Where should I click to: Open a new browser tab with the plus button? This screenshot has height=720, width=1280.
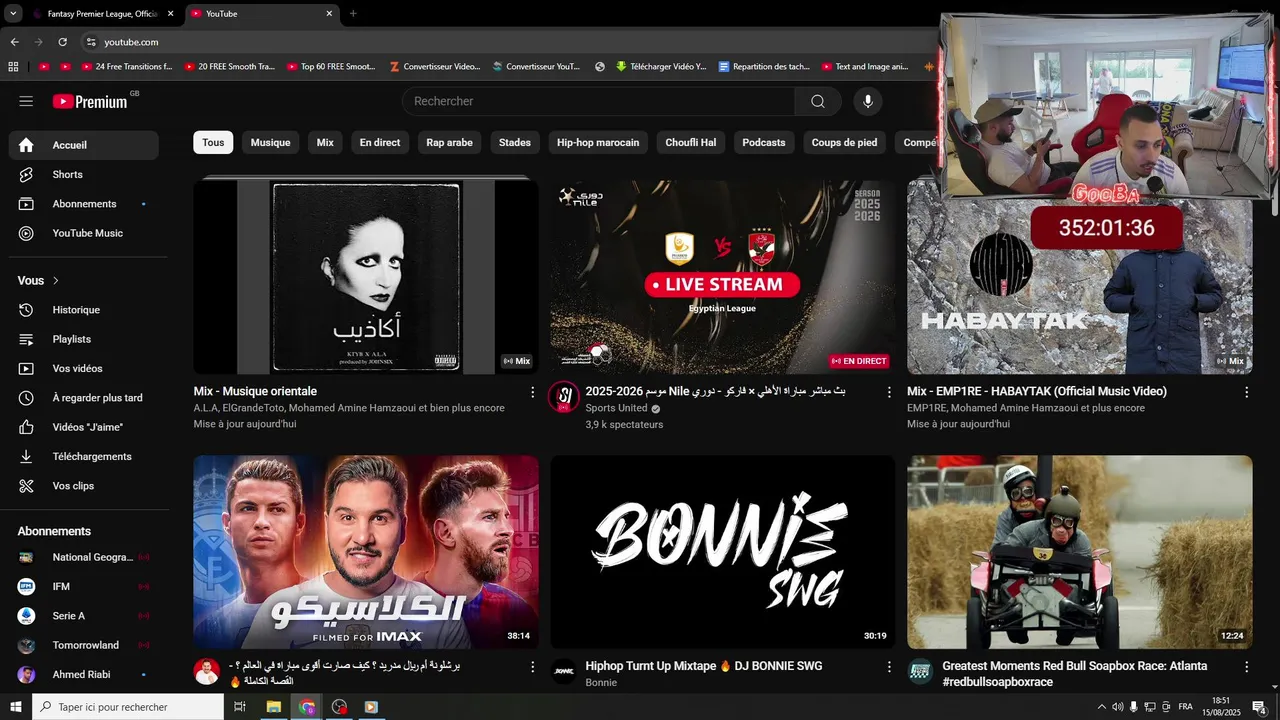(x=353, y=14)
